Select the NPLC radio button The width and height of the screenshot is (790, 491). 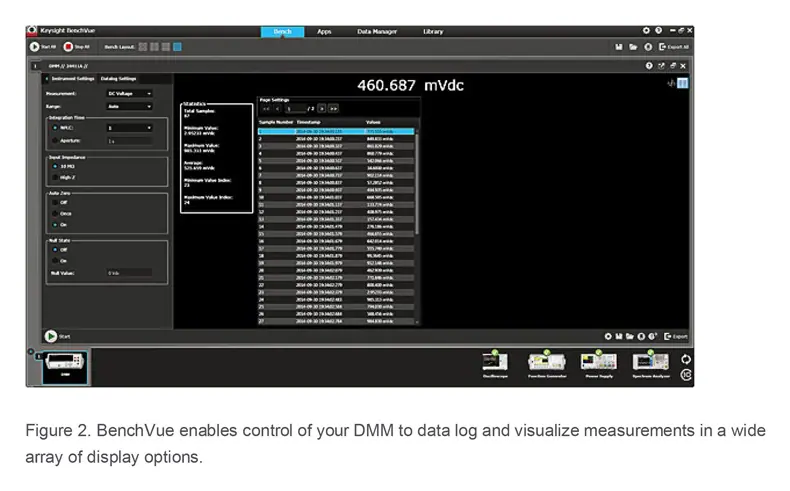55,128
